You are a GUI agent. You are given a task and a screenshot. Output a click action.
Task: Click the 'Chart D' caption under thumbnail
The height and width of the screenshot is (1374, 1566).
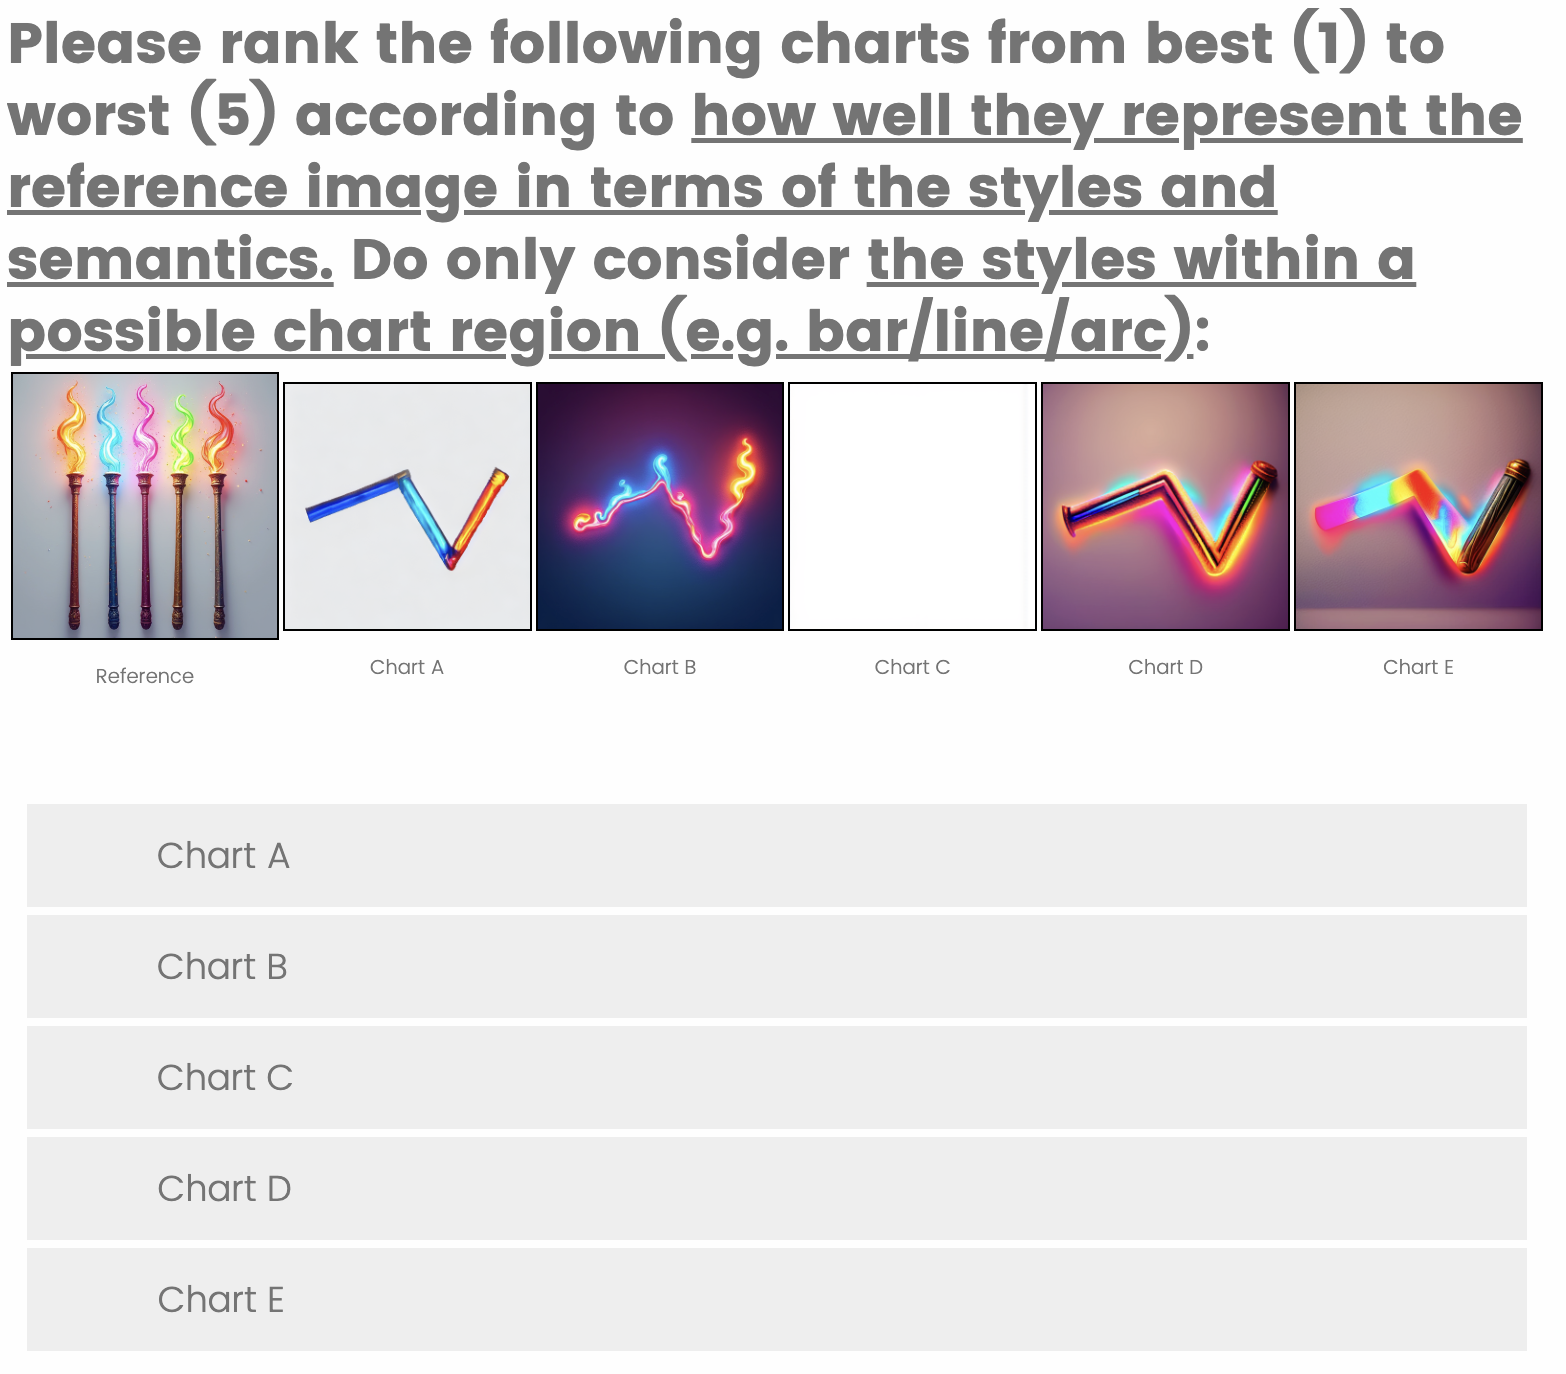click(x=1165, y=667)
